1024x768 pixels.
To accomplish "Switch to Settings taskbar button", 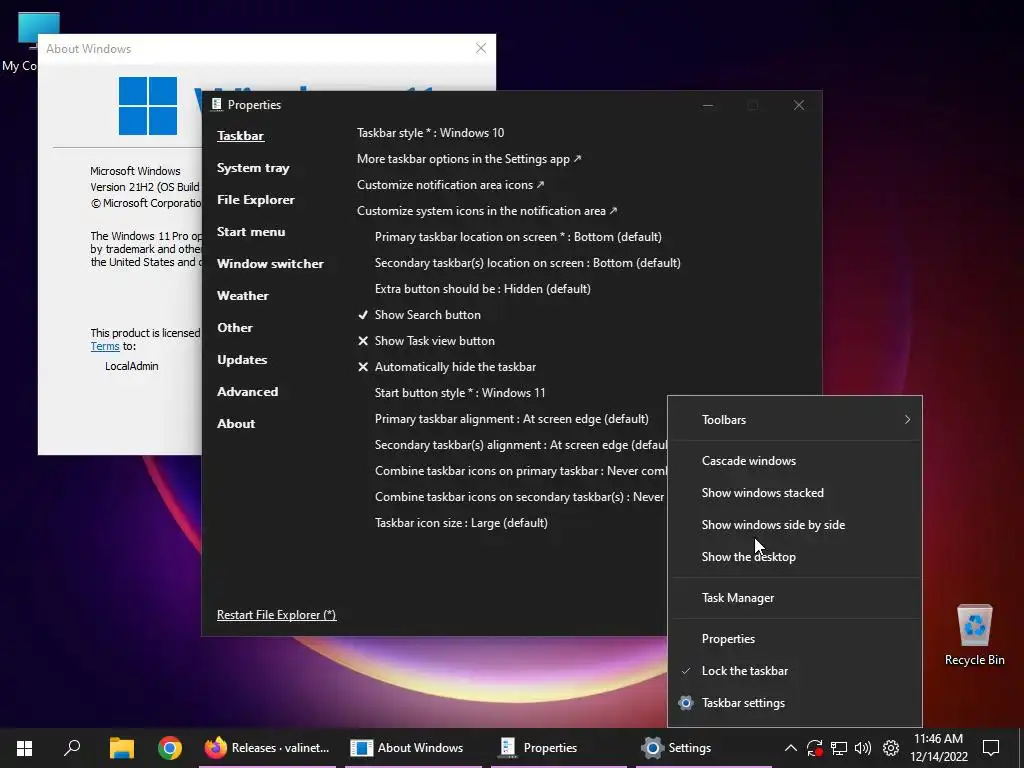I will tap(705, 748).
